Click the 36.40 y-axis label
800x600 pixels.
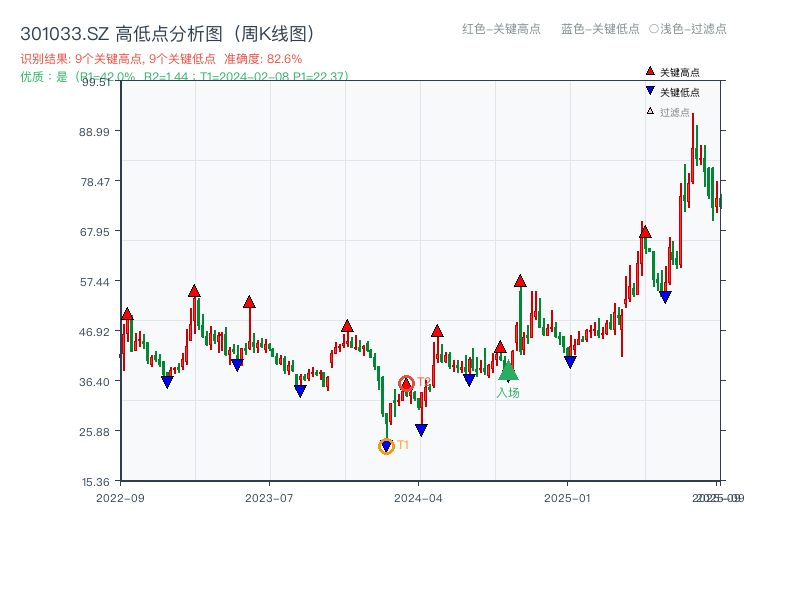point(94,382)
